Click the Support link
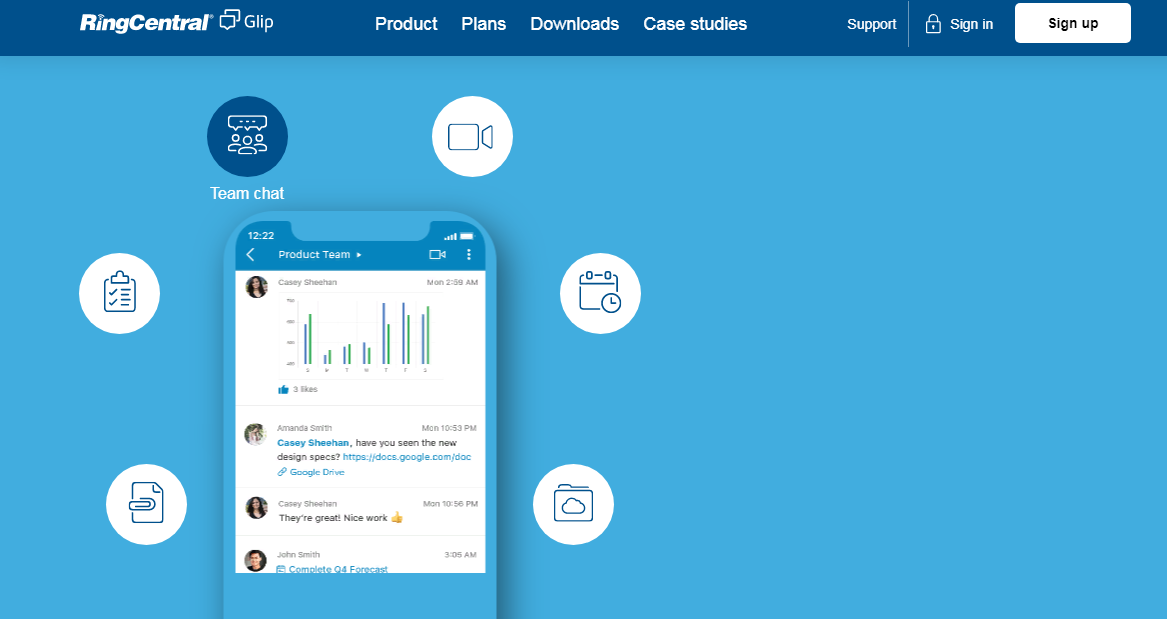This screenshot has width=1167, height=619. [872, 24]
